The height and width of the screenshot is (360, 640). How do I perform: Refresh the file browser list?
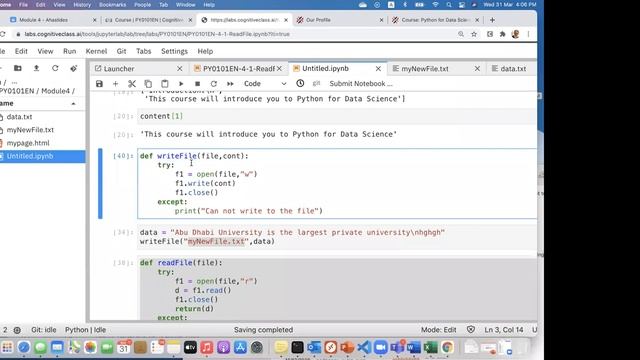click(55, 68)
